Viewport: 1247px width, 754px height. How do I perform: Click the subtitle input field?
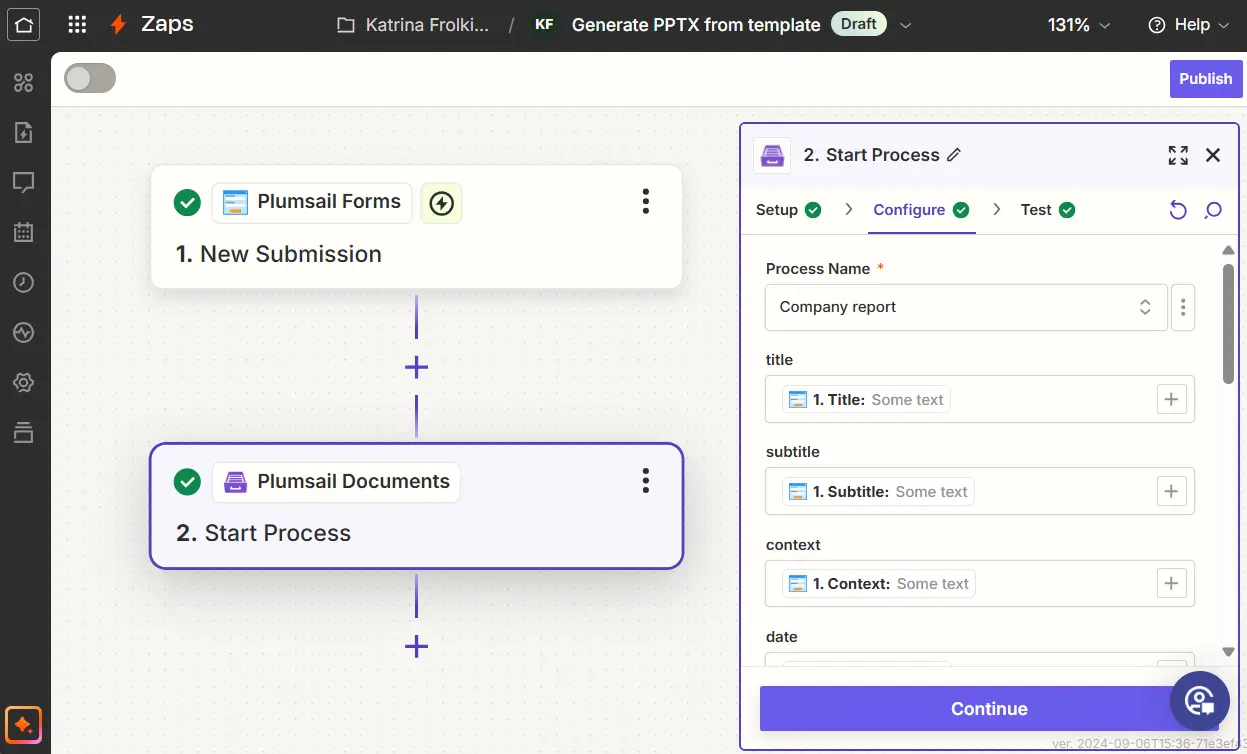pyautogui.click(x=979, y=492)
